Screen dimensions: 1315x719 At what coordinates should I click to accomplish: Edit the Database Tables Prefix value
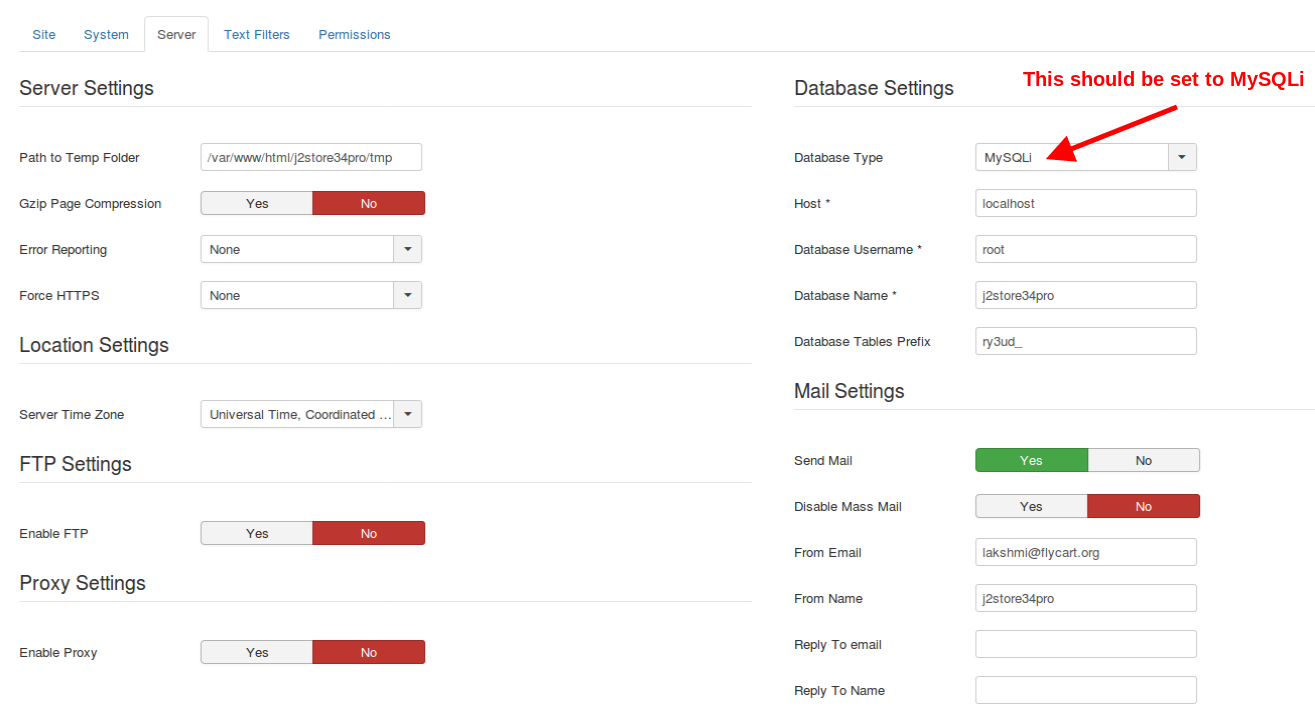pyautogui.click(x=1085, y=340)
